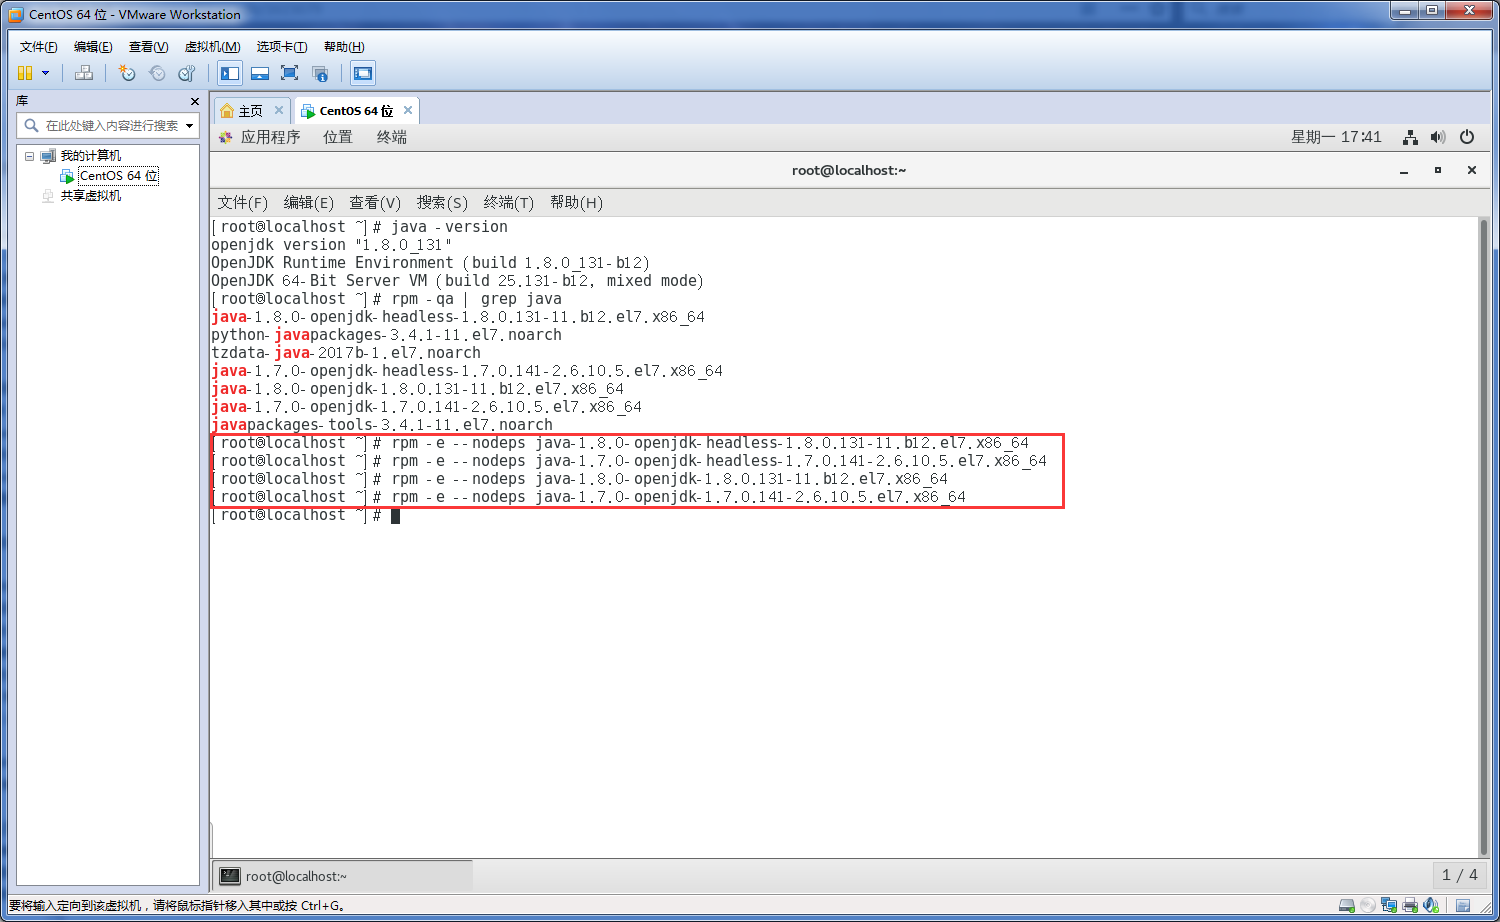Open terminal 查看(V) menu
This screenshot has height=922, width=1500.
[x=375, y=203]
